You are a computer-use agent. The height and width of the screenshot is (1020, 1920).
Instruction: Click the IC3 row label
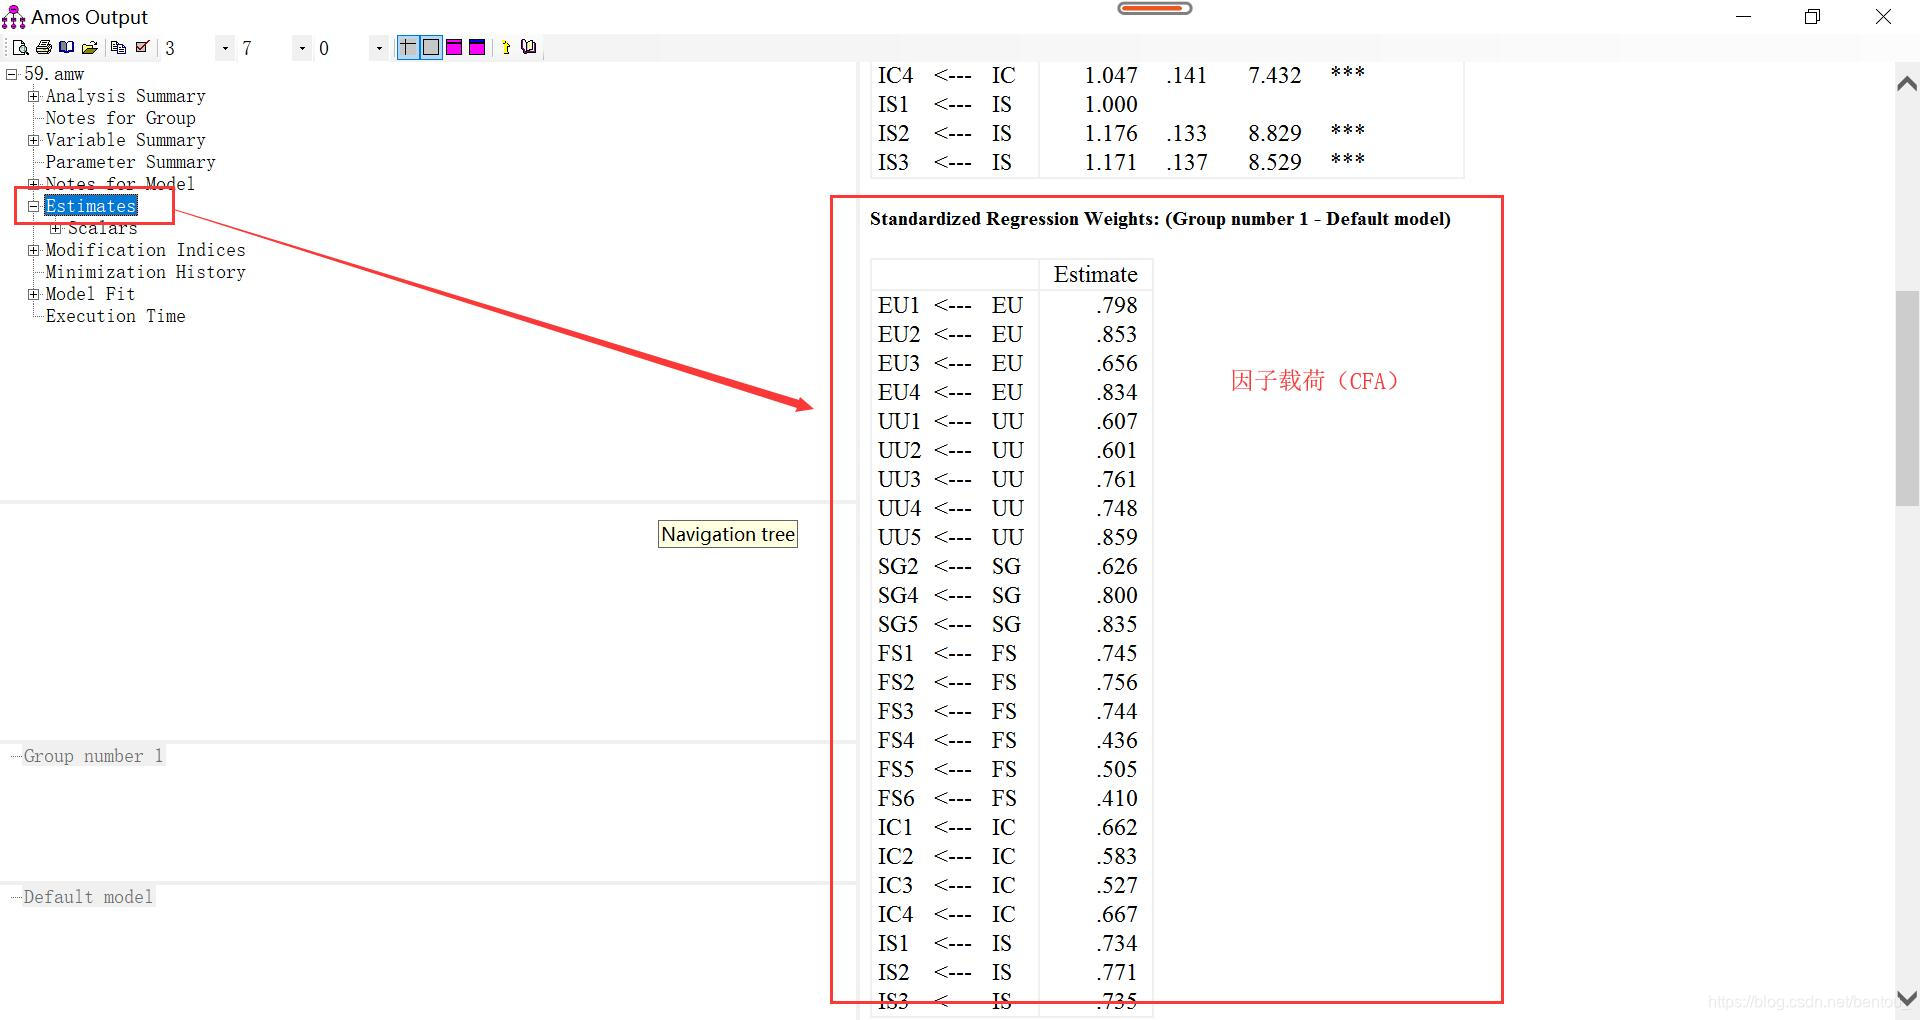pos(895,885)
